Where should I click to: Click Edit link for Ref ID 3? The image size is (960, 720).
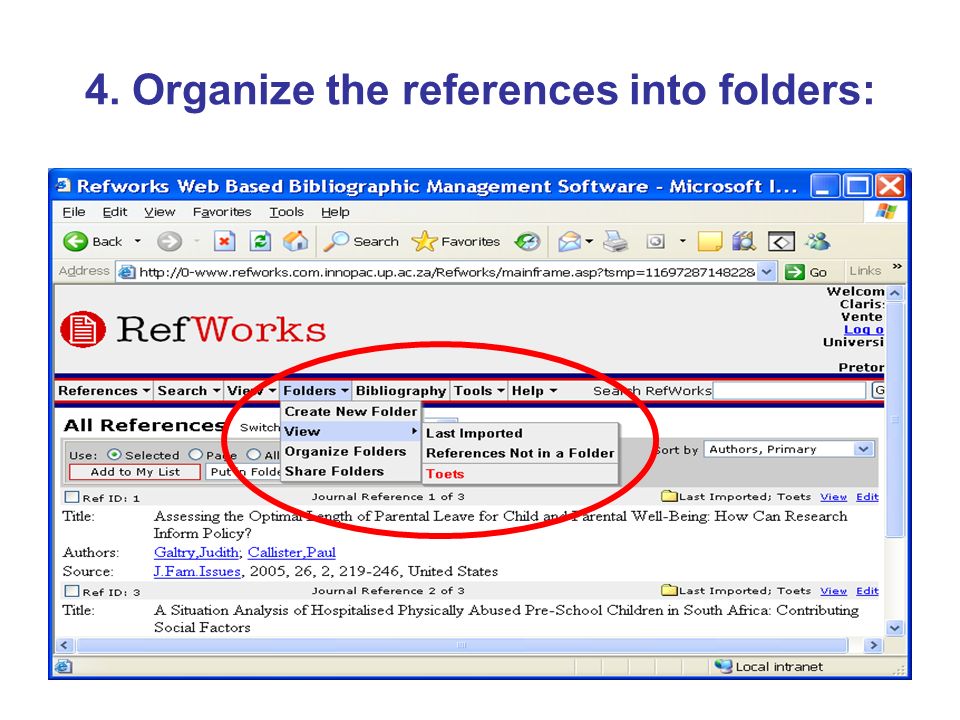[x=867, y=591]
